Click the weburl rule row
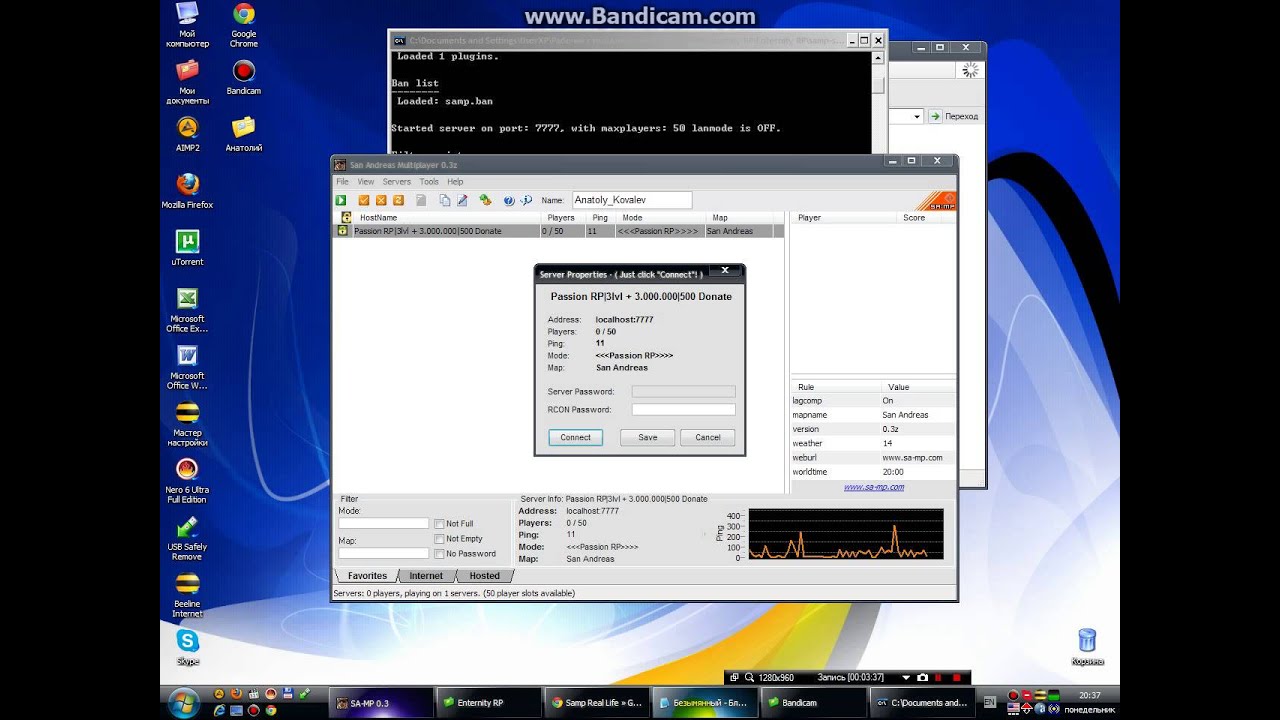Screen dimensions: 1280x720 (873, 458)
